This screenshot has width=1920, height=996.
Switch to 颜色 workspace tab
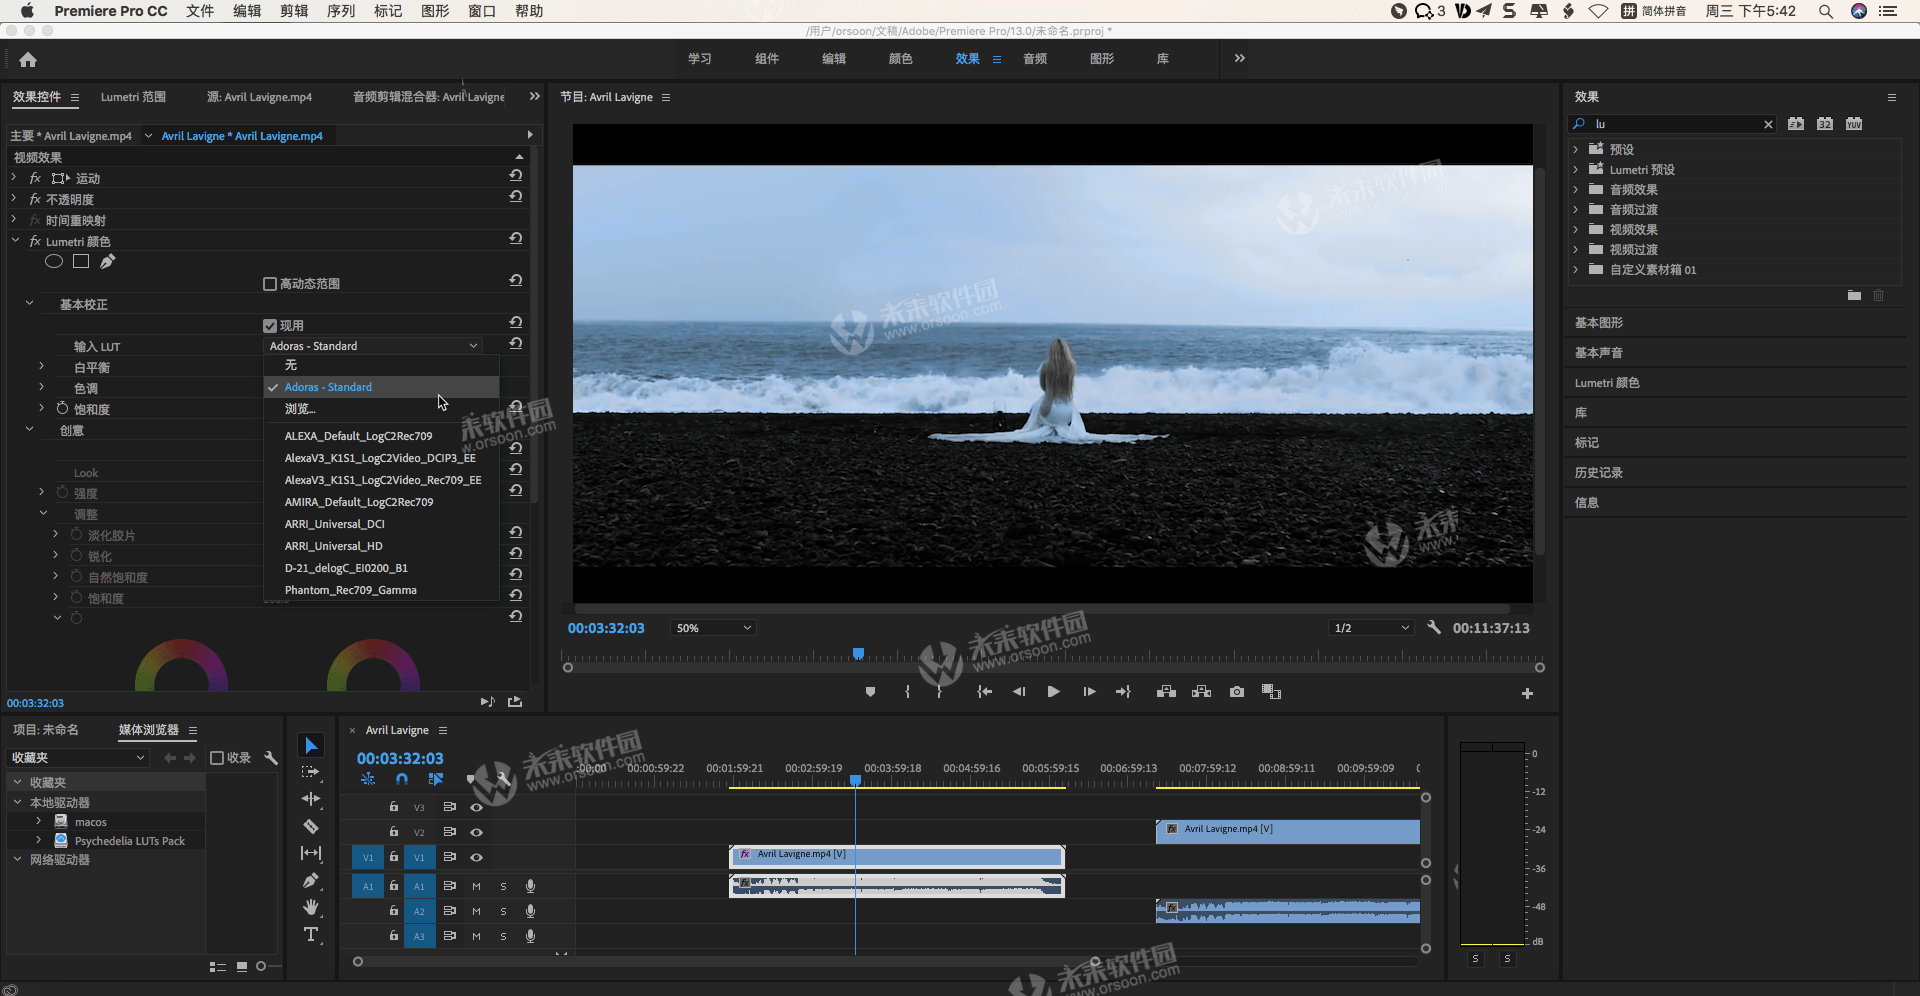click(900, 59)
